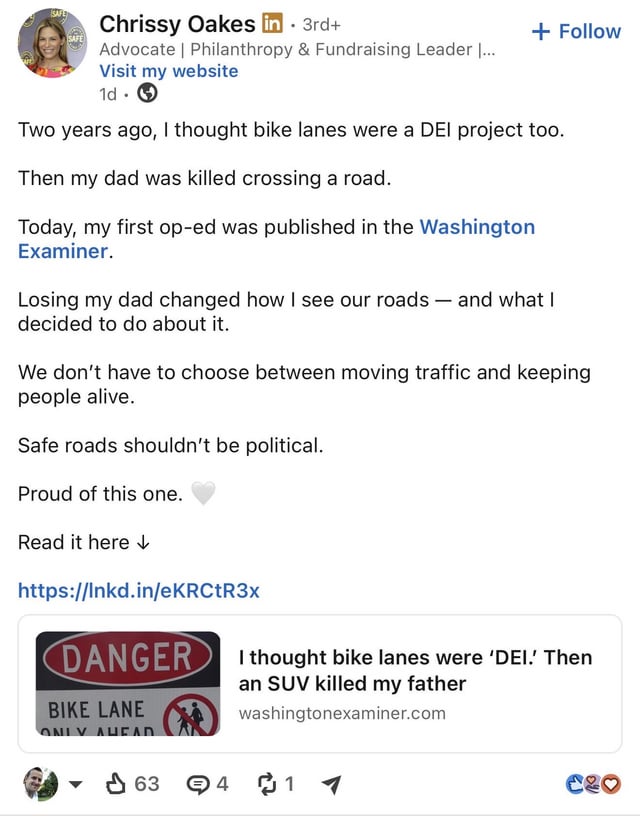Click the LinkedIn premium badge icon
Image resolution: width=640 pixels, height=816 pixels.
coord(272,23)
